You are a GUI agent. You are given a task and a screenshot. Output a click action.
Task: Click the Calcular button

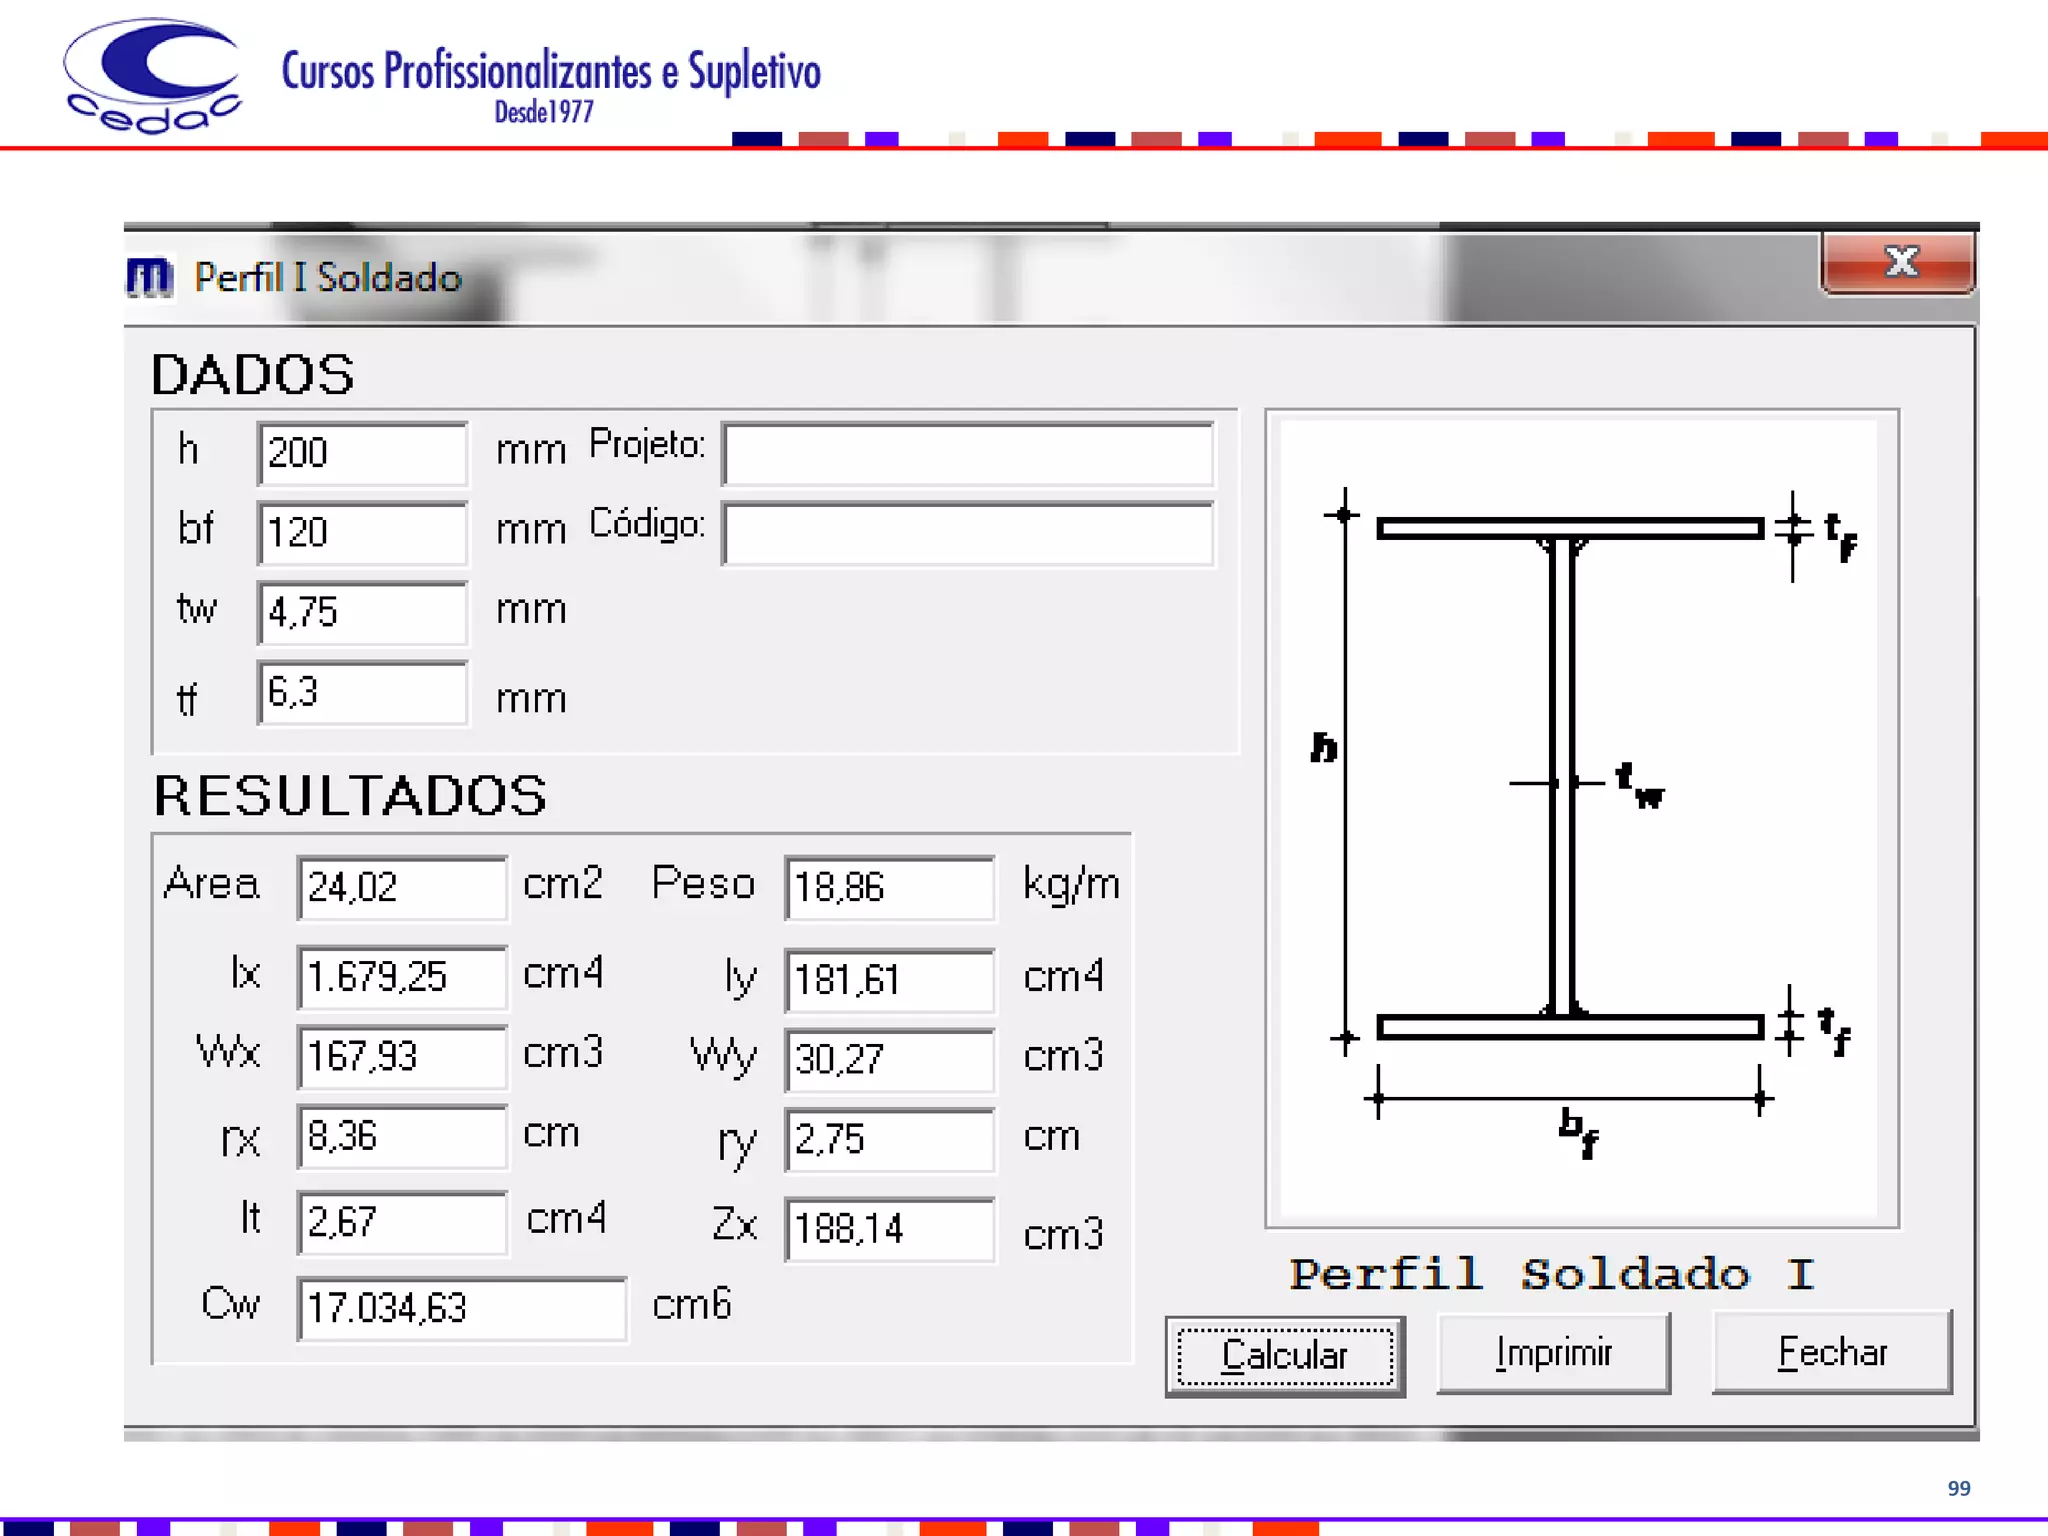click(1285, 1356)
